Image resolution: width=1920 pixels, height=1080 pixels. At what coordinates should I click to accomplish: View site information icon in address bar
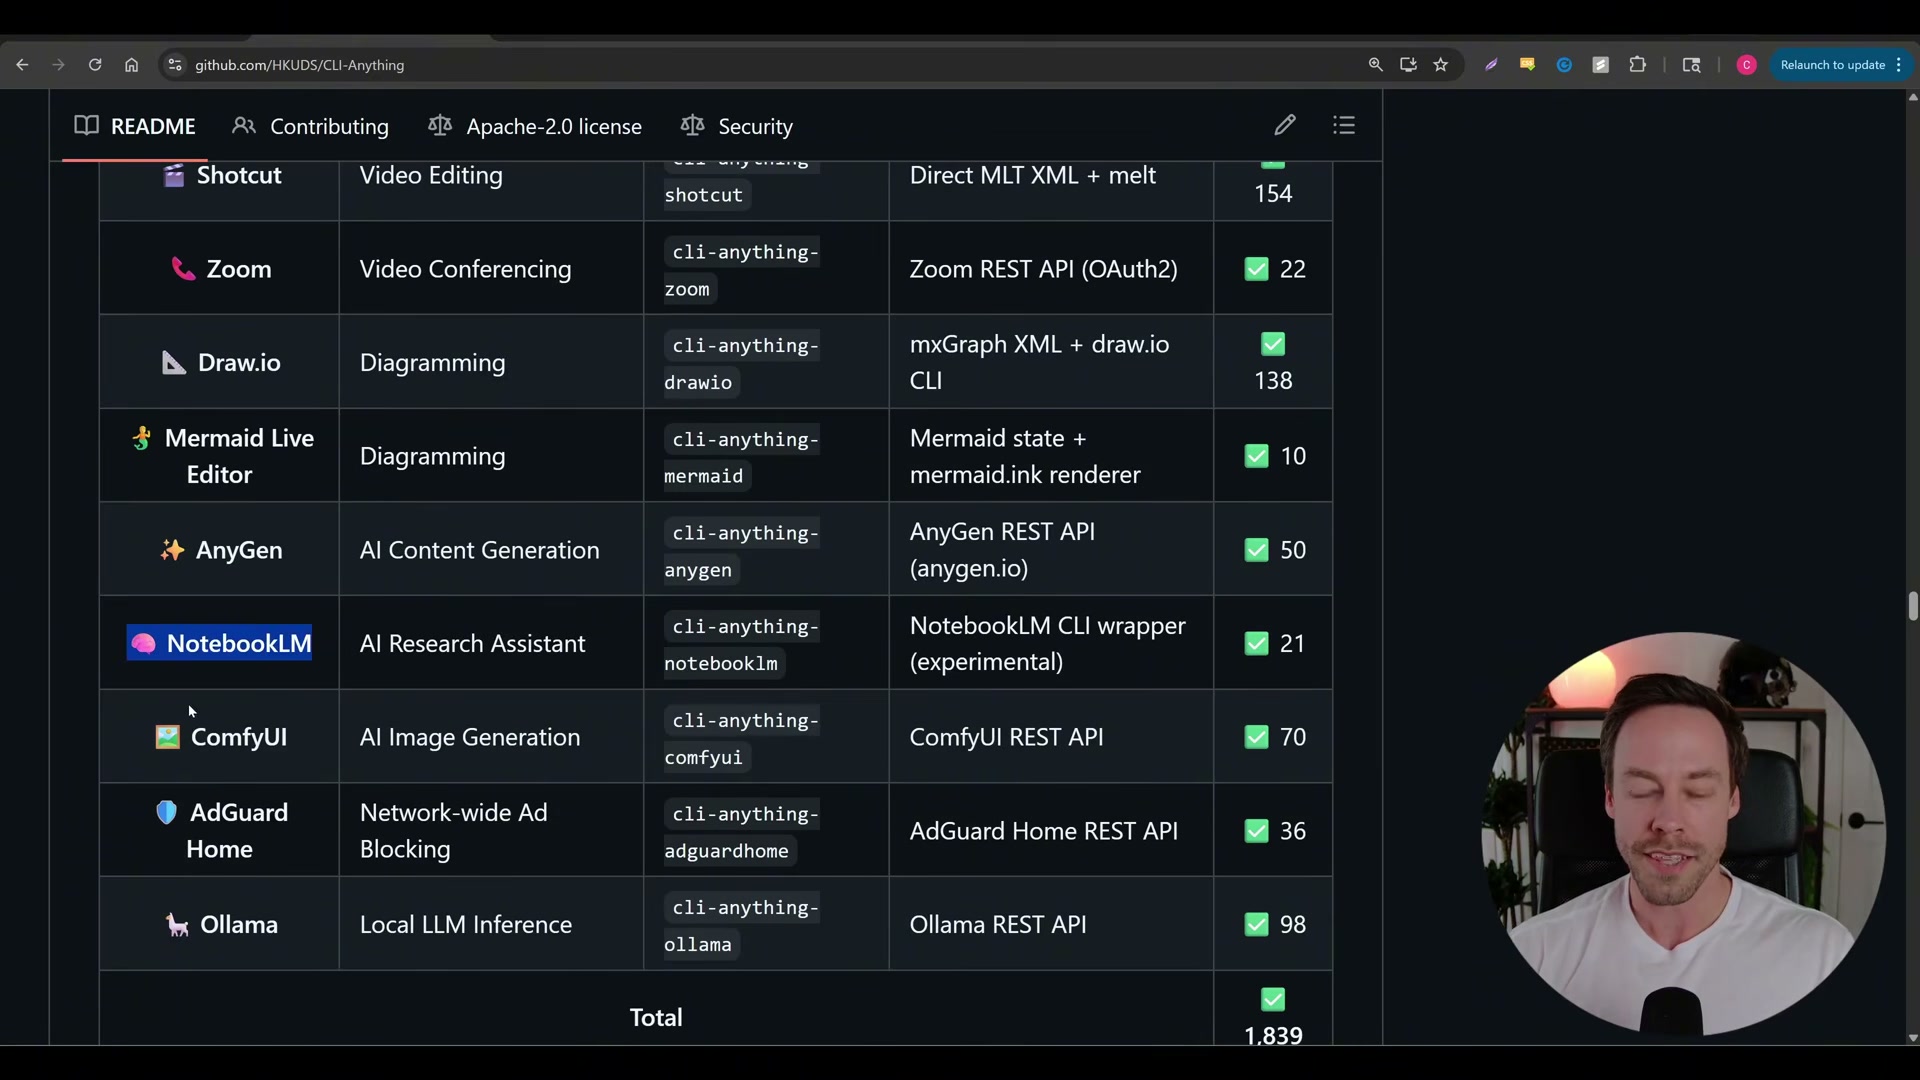coord(174,65)
